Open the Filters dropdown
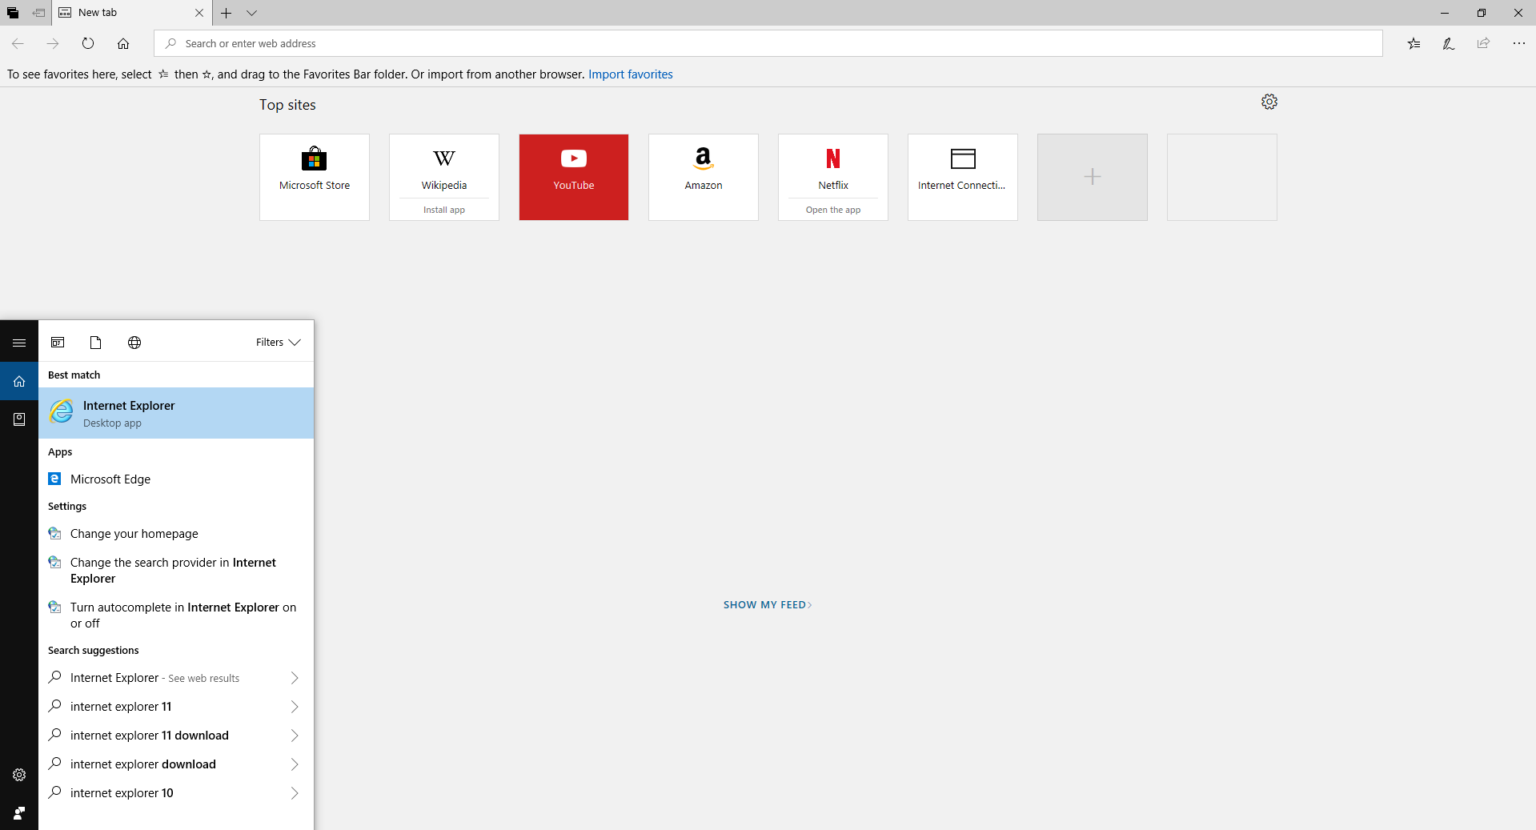Viewport: 1536px width, 830px height. [277, 342]
